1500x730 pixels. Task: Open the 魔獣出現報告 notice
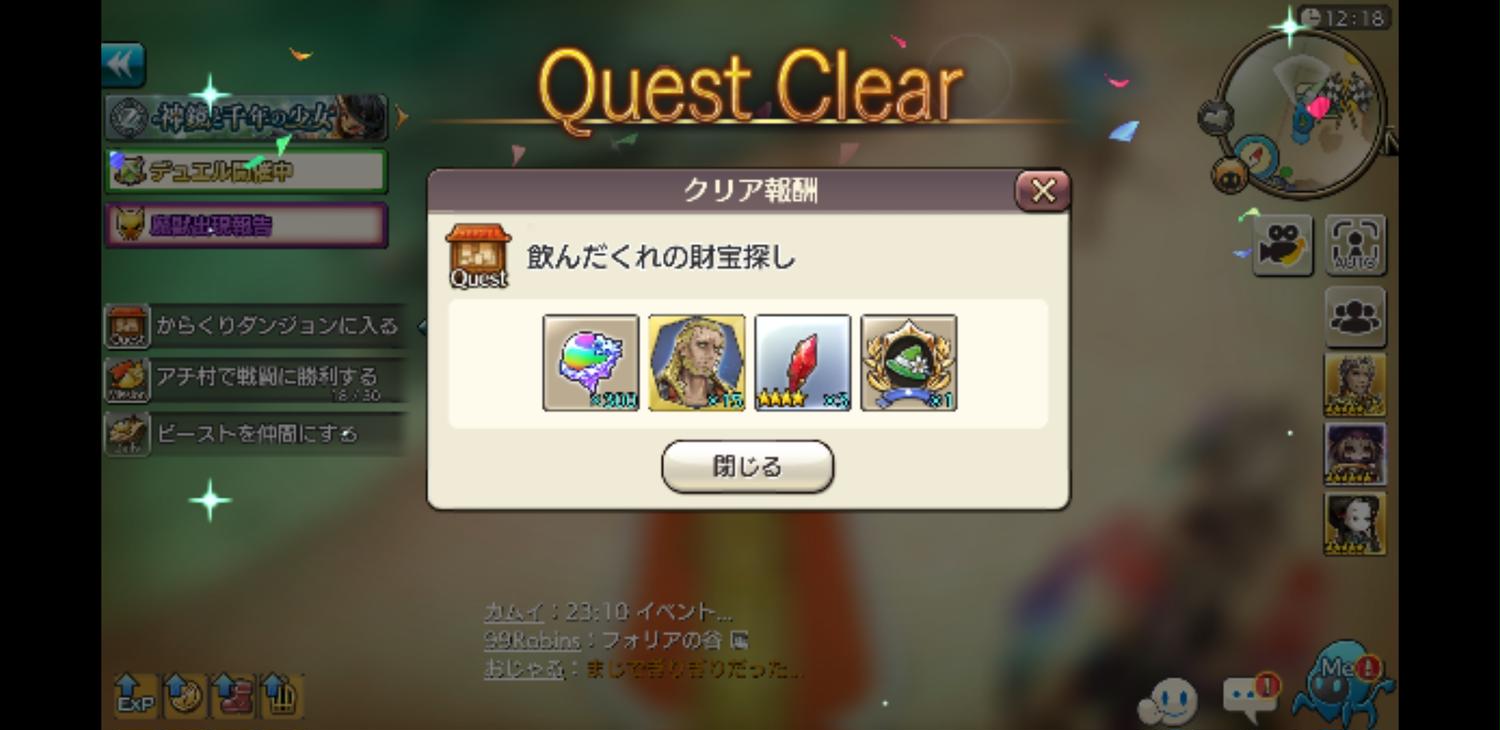[246, 225]
